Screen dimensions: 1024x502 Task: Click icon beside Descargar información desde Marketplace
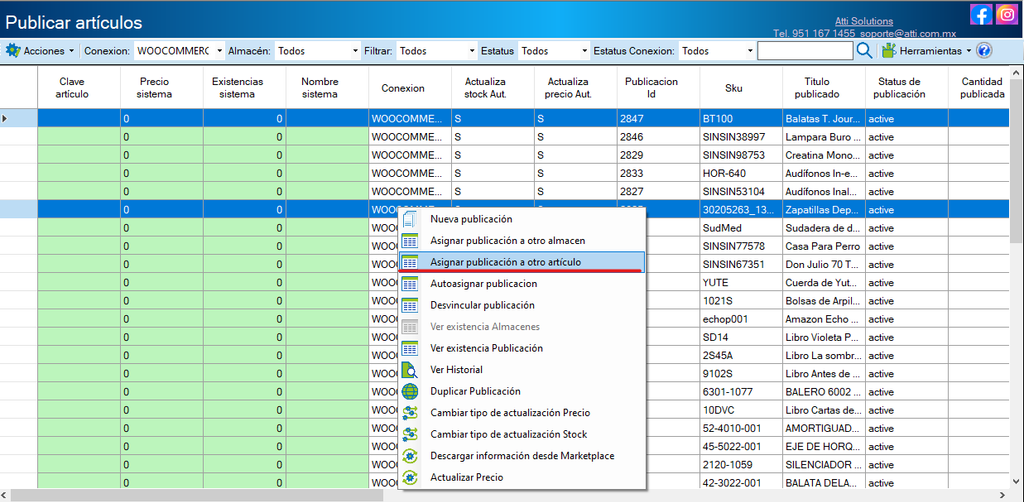(x=409, y=456)
